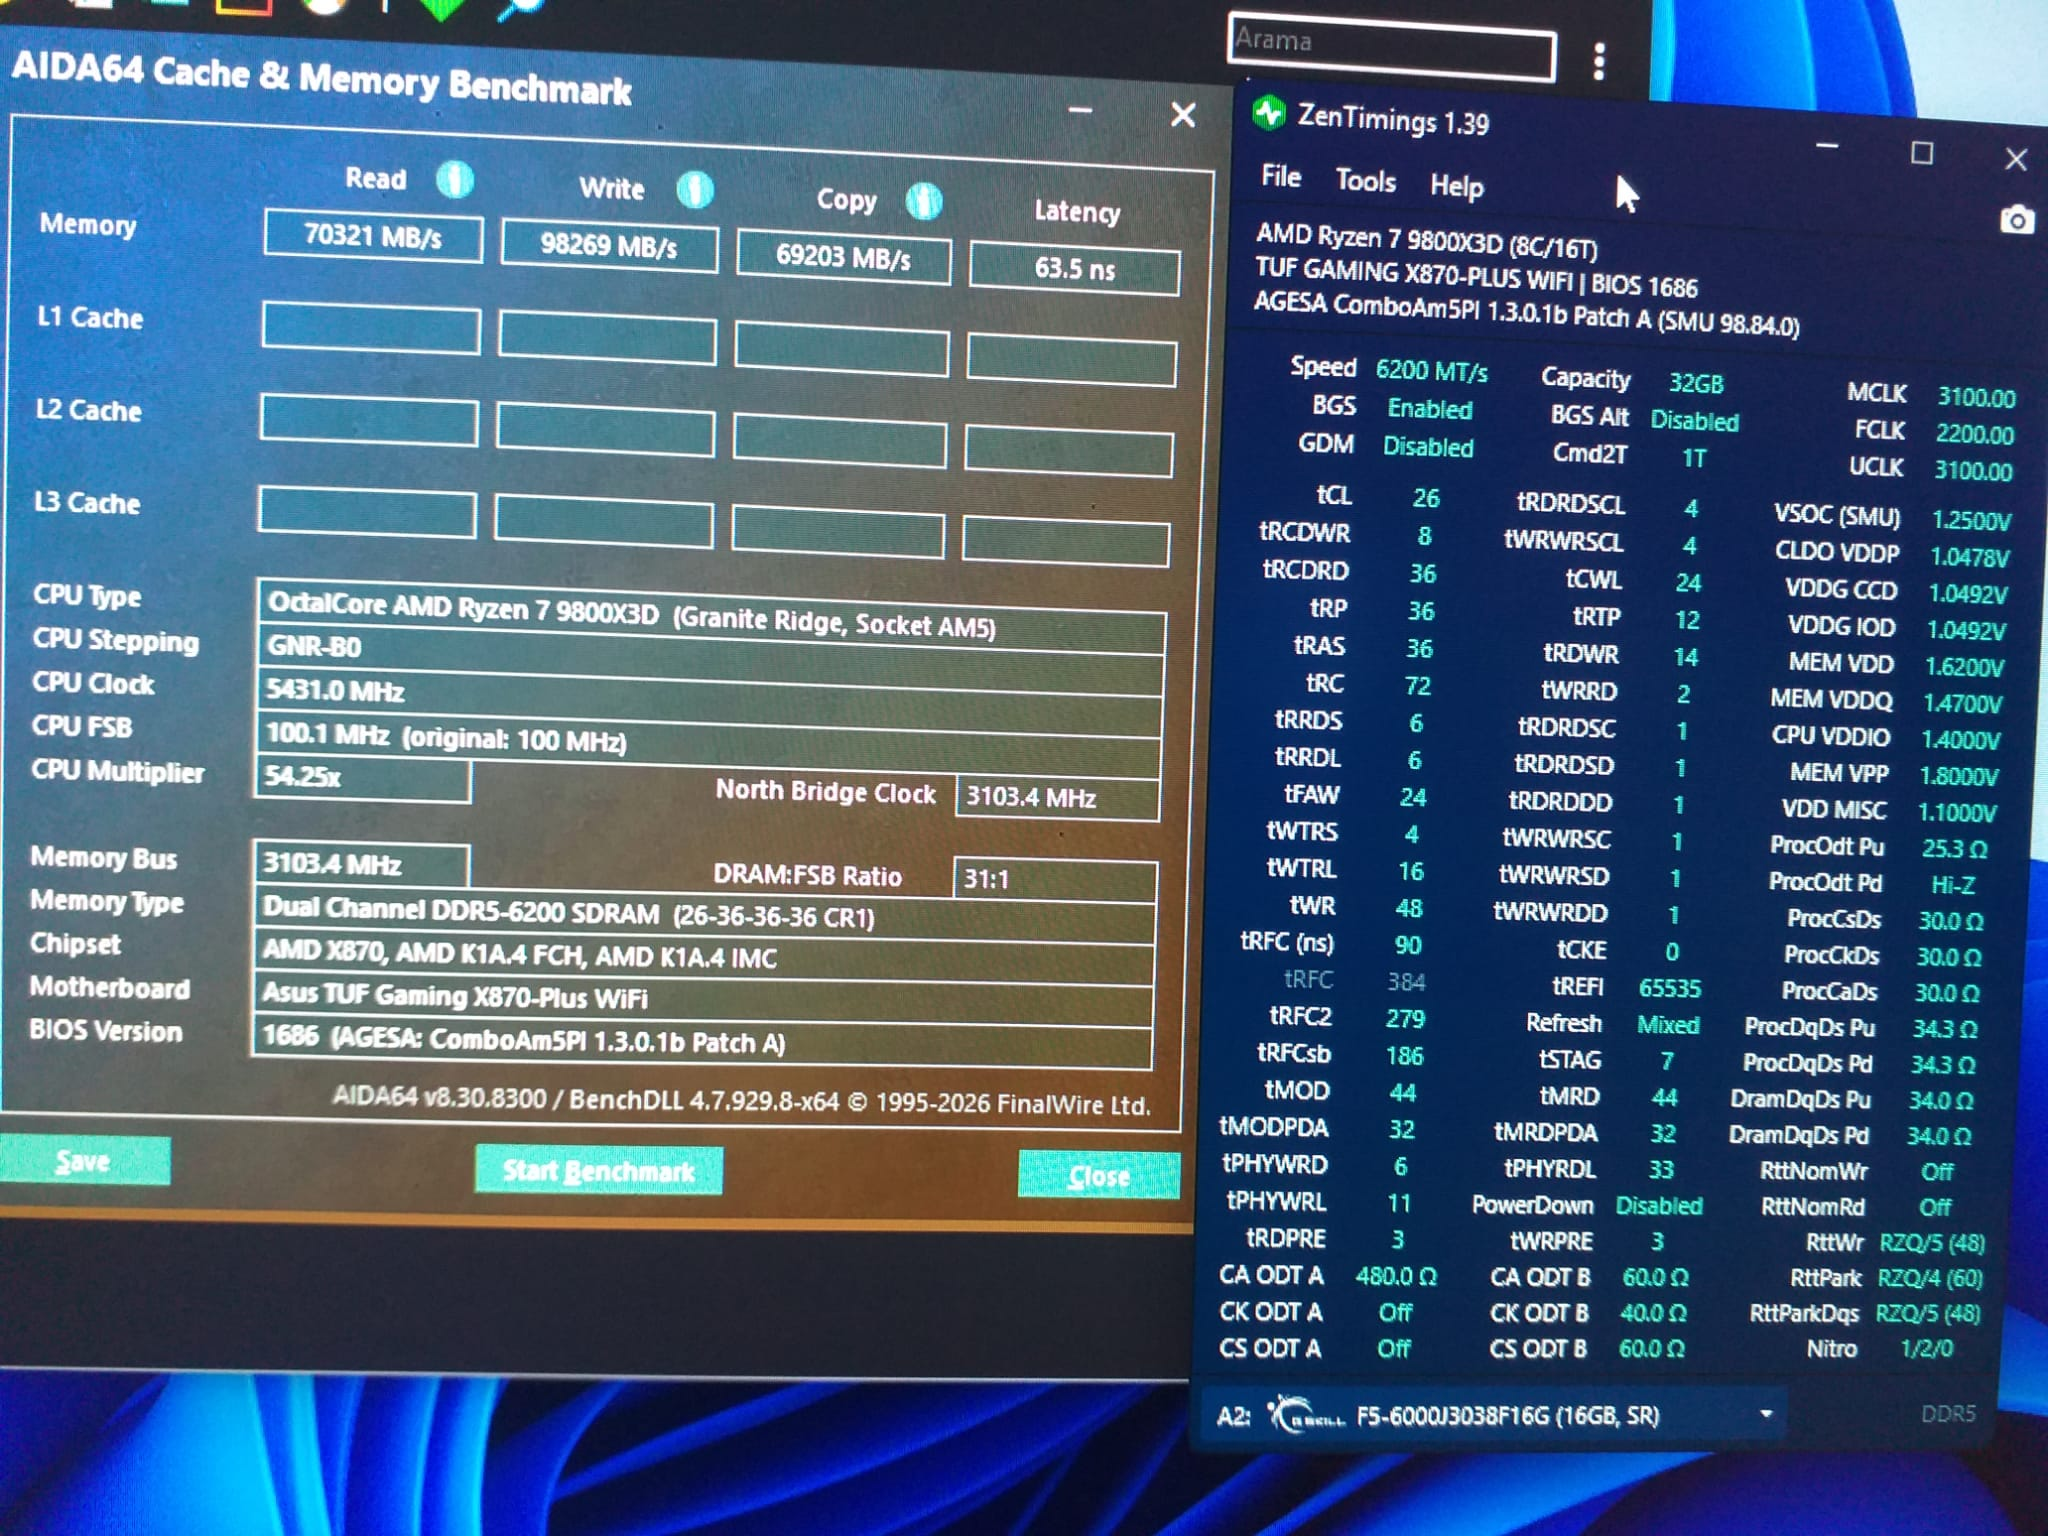Open the Help menu in ZenTimings
Screen dimensions: 2048x1536
[x=1456, y=186]
